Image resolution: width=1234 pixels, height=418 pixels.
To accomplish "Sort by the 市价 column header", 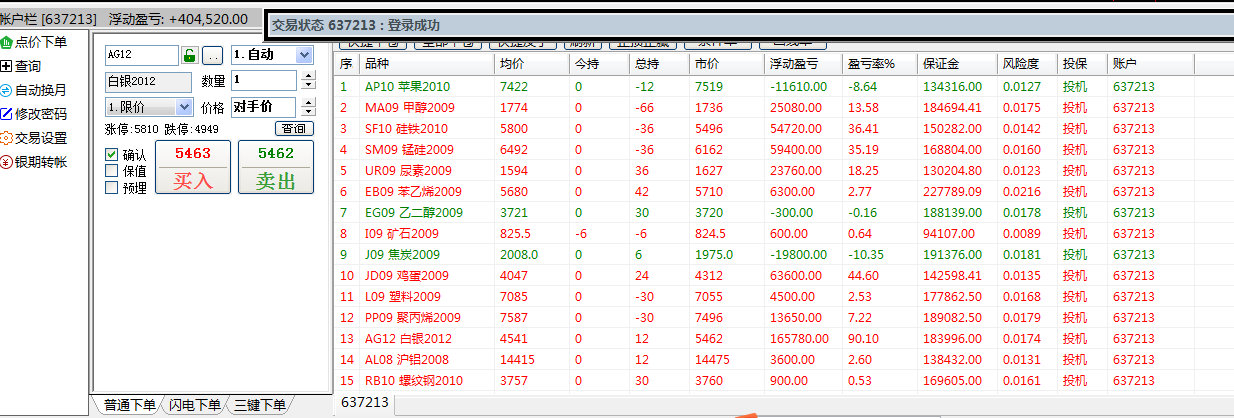I will click(727, 63).
